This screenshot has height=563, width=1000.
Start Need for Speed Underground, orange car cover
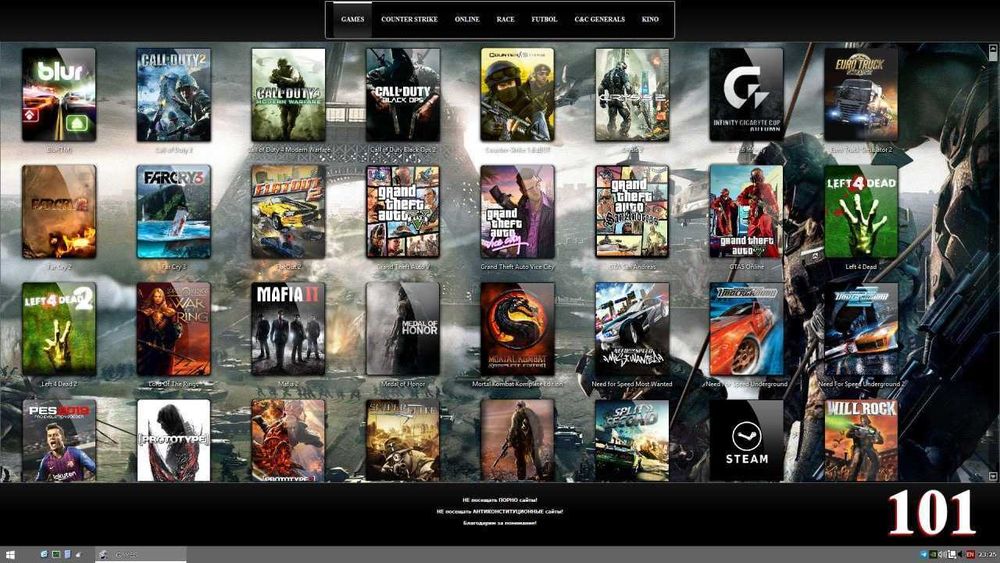746,329
